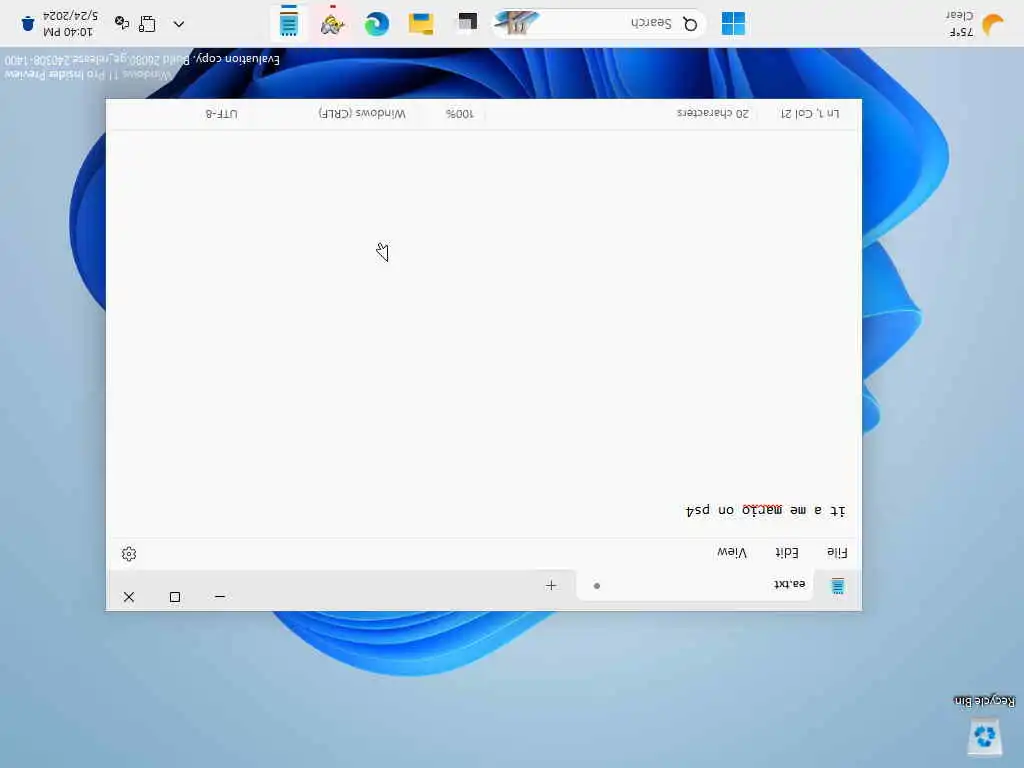Click the taskbar Search box
The width and height of the screenshot is (1024, 768).
(599, 24)
